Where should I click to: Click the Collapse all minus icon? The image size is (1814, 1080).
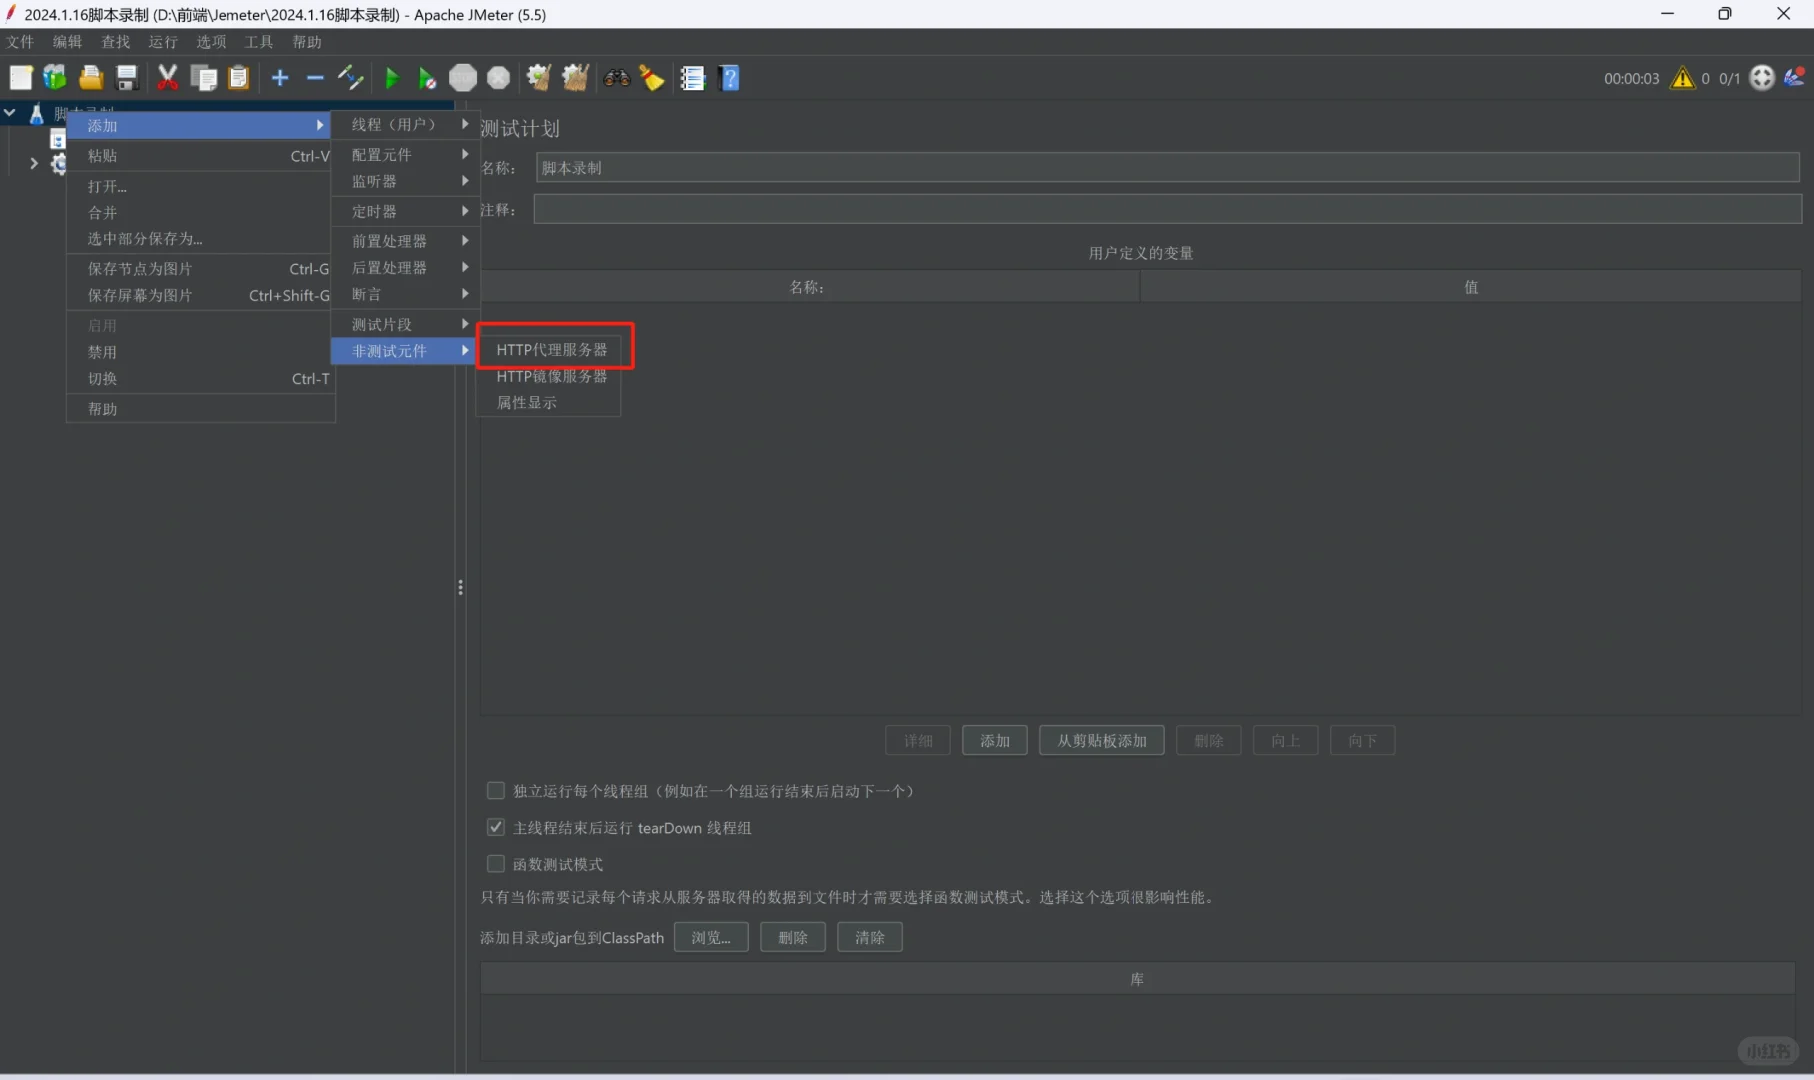pyautogui.click(x=315, y=78)
